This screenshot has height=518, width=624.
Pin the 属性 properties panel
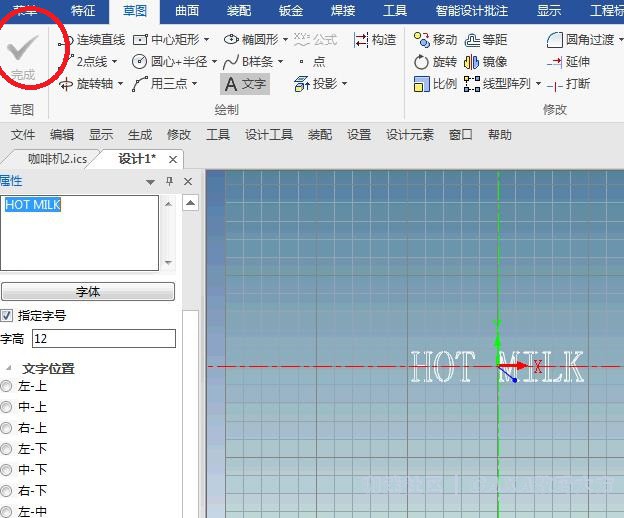[x=170, y=181]
